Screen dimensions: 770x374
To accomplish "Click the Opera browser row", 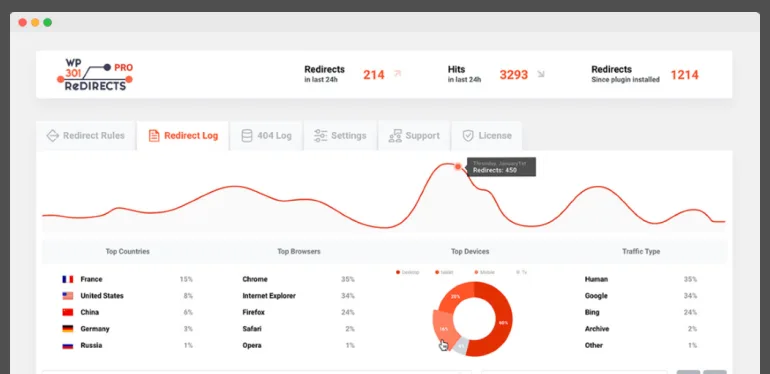I will (299, 346).
